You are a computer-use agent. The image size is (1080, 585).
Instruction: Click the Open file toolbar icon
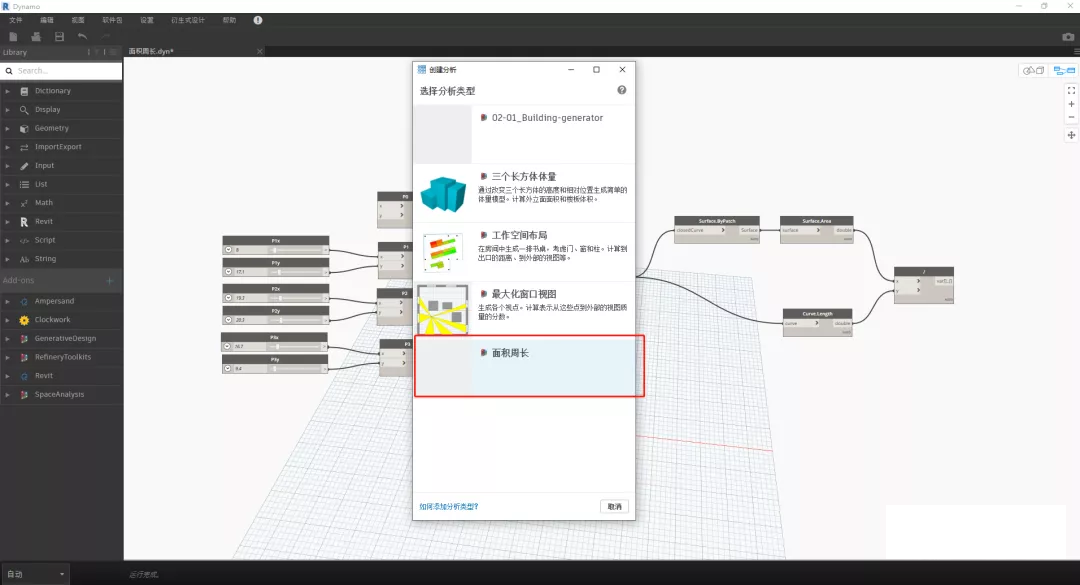pyautogui.click(x=36, y=37)
